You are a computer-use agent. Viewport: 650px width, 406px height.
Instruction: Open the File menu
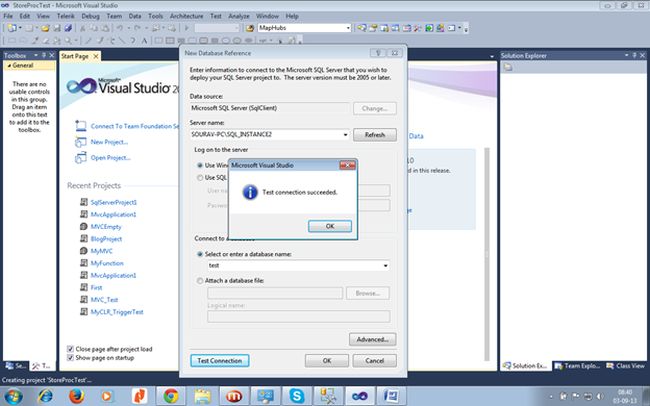pos(8,16)
